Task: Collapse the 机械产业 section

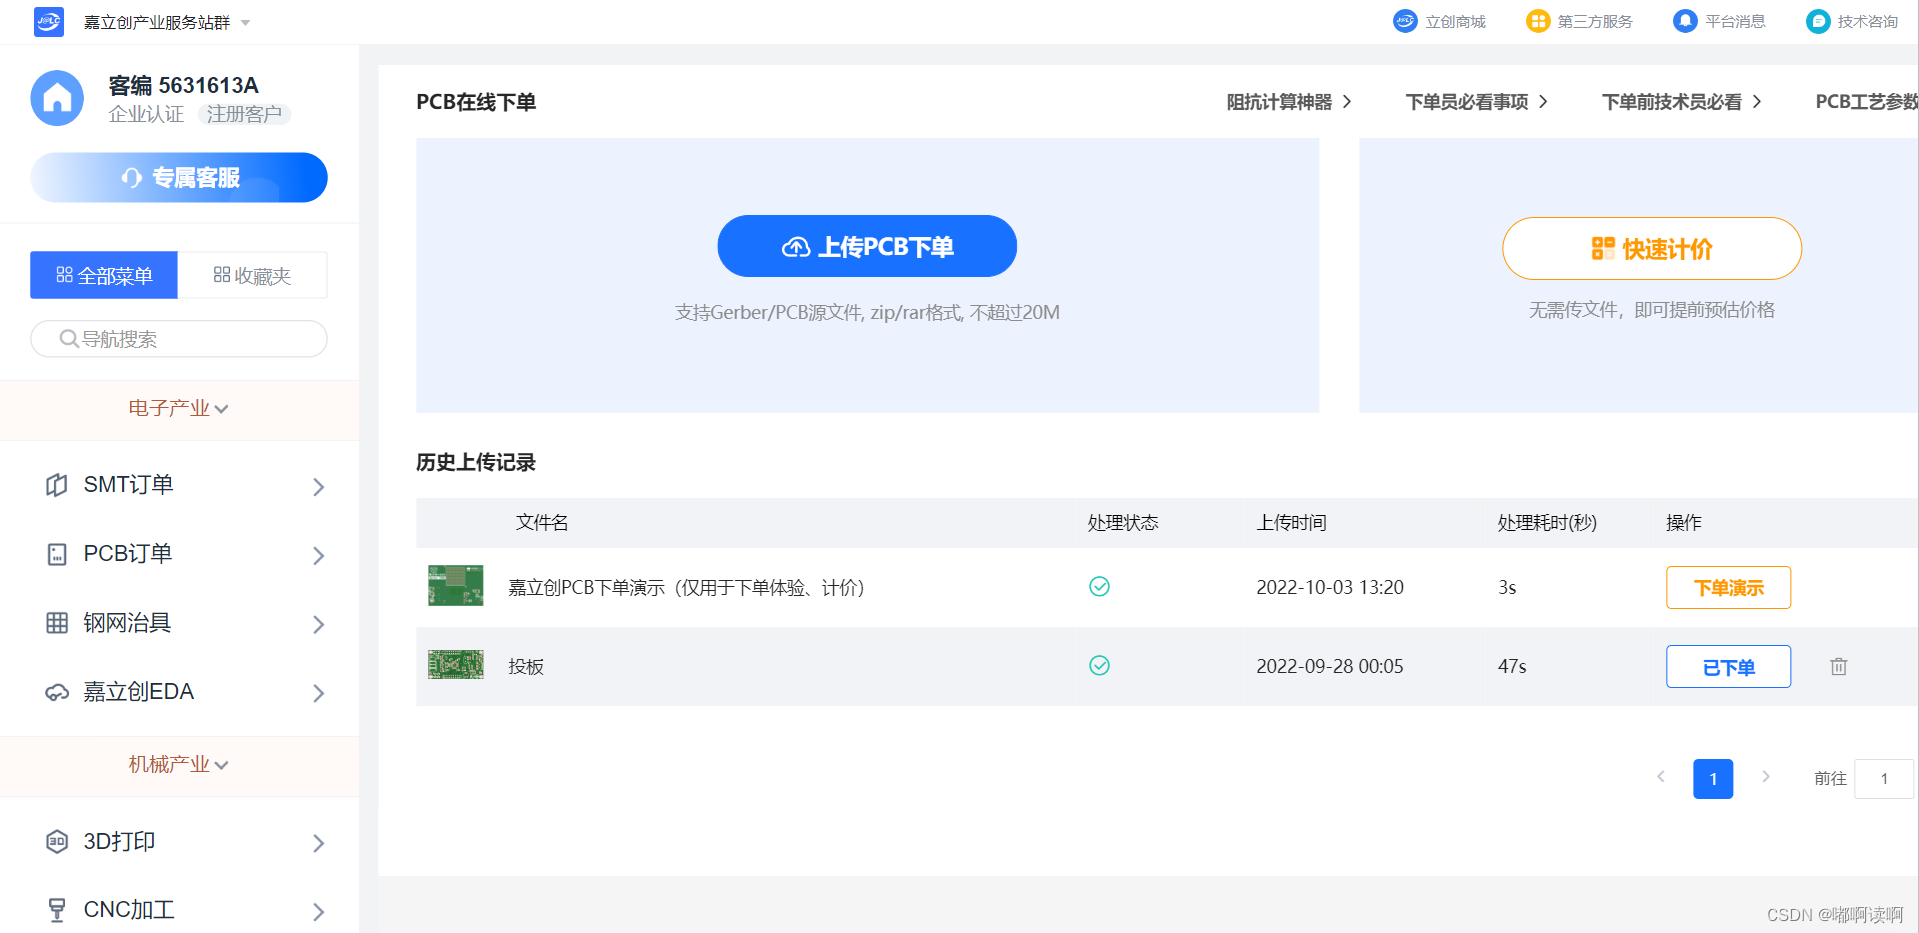Action: tap(179, 764)
